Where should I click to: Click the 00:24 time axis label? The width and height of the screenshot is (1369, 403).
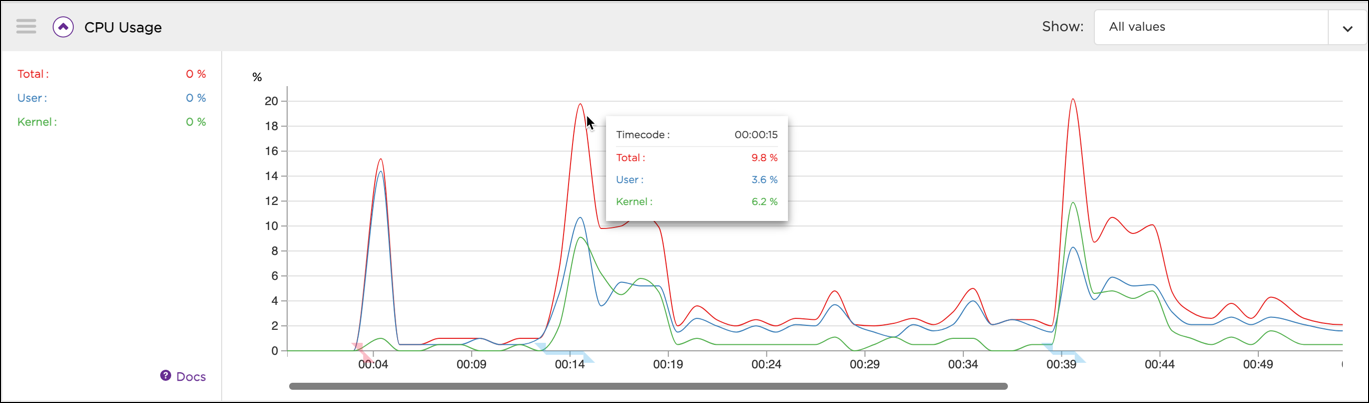766,365
